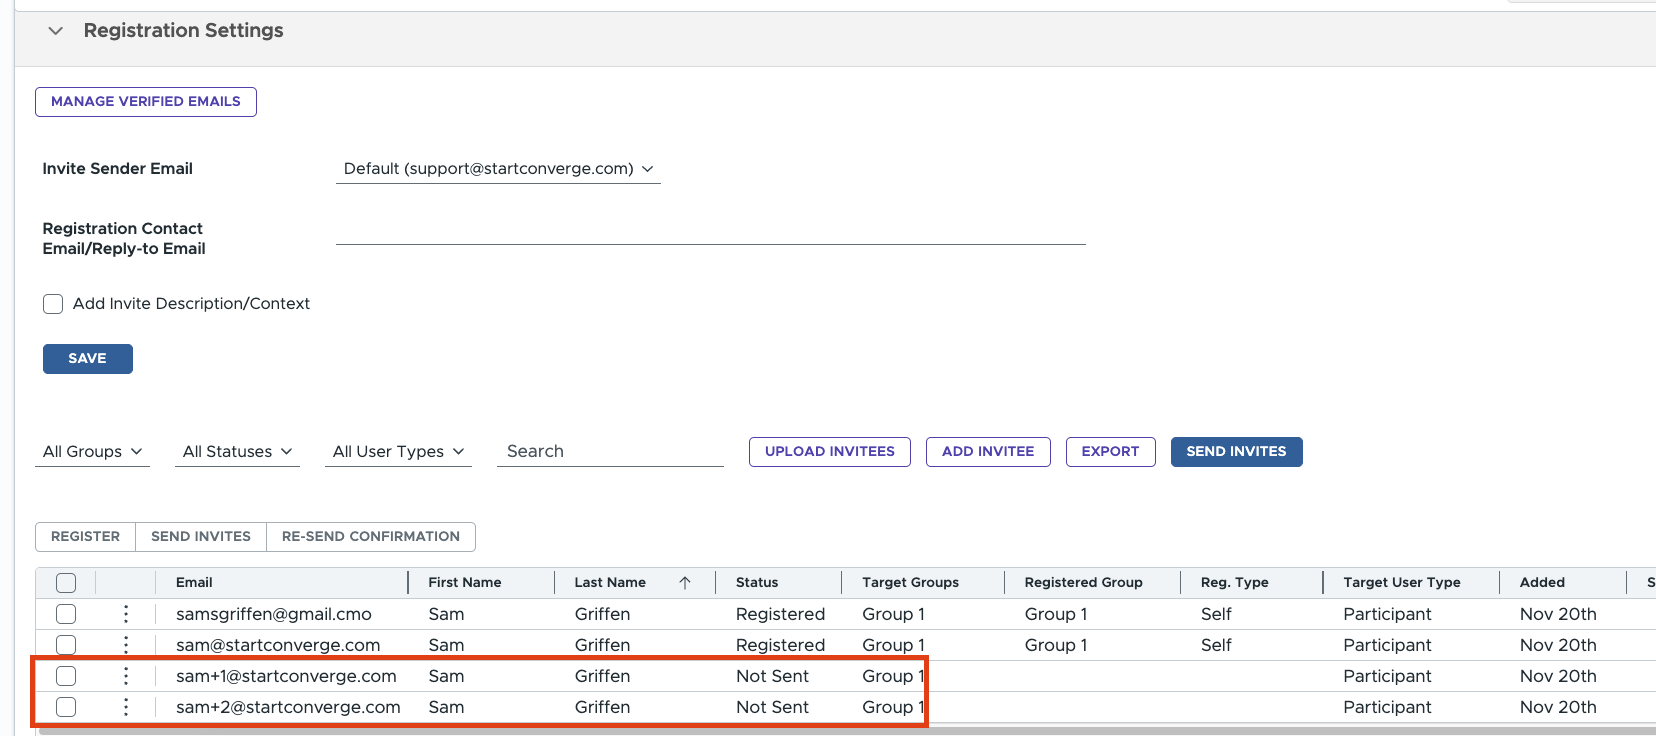The height and width of the screenshot is (736, 1656).
Task: Click the Re-send Confirmation action
Action: coord(371,537)
